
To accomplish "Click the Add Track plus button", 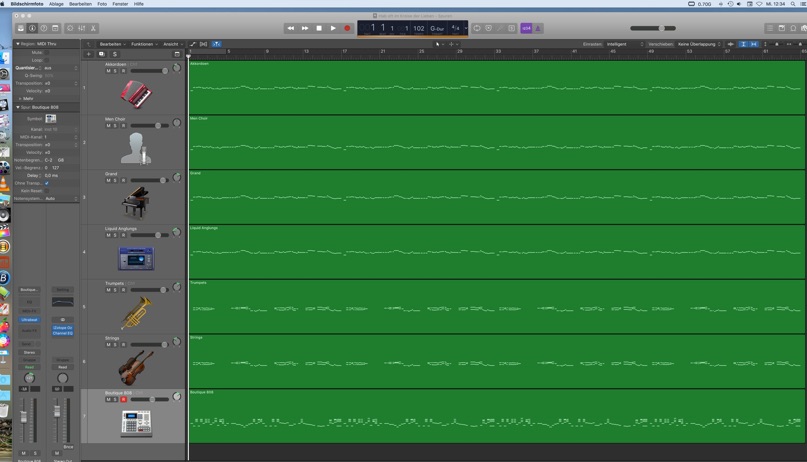I will [x=89, y=54].
